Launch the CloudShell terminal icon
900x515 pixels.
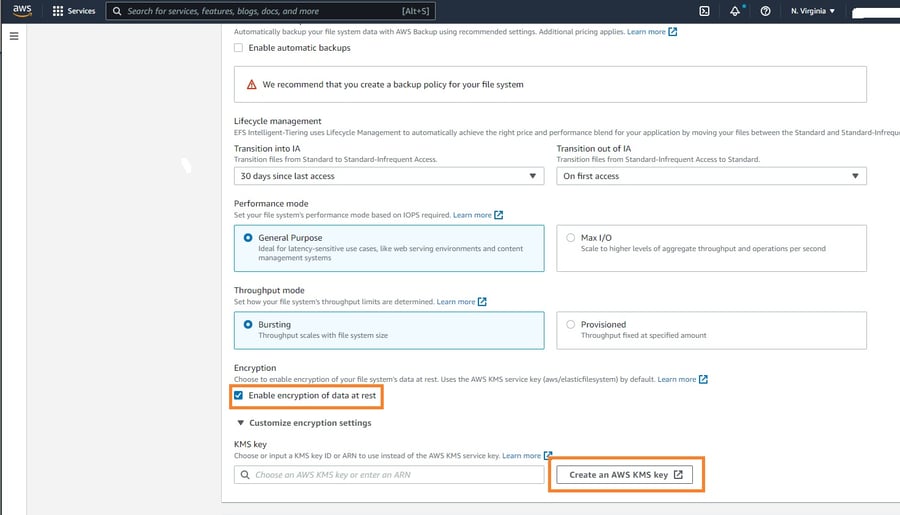tap(704, 11)
